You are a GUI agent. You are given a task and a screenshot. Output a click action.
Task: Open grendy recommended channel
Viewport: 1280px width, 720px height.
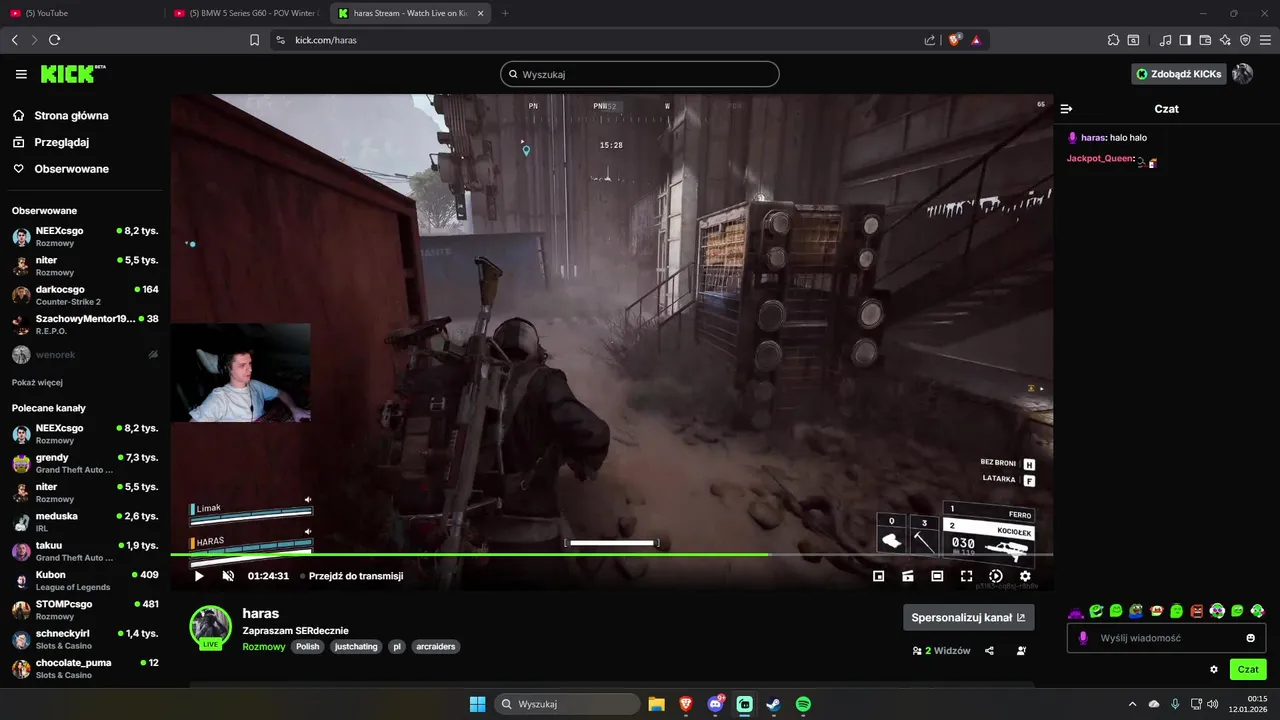click(x=85, y=463)
